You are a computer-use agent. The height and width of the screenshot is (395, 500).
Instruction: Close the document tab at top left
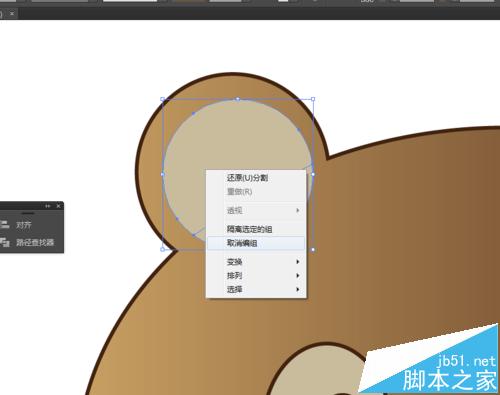pyautogui.click(x=12, y=14)
